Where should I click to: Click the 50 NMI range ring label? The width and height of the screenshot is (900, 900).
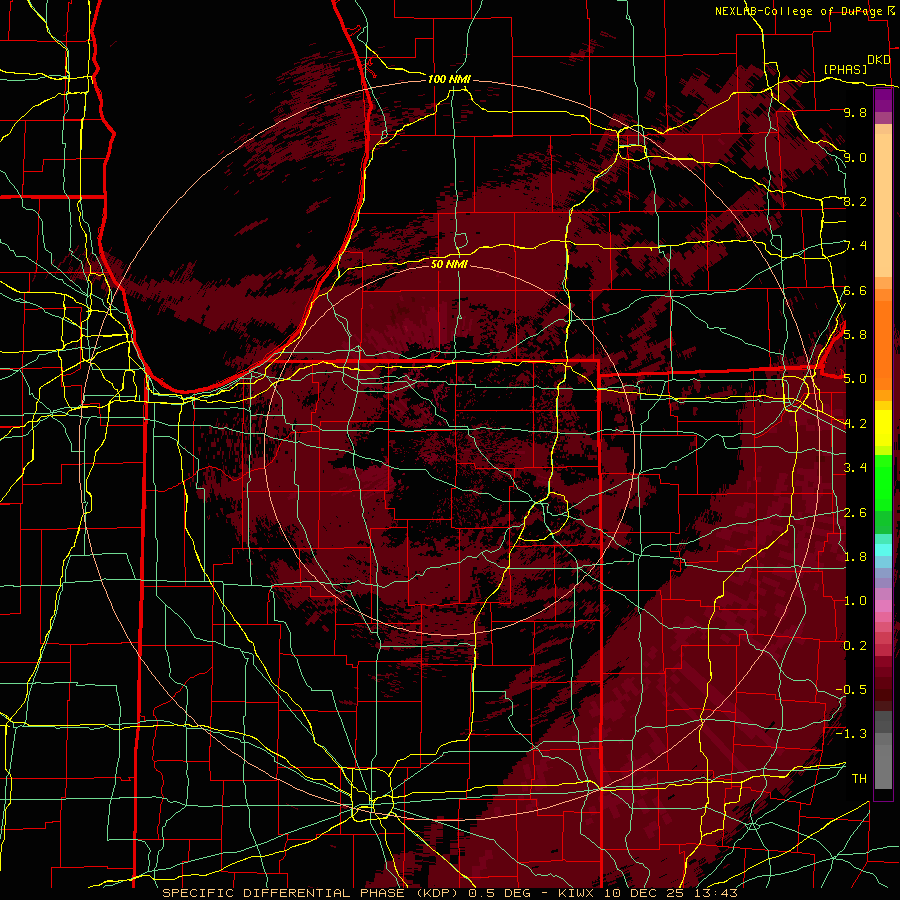(449, 264)
